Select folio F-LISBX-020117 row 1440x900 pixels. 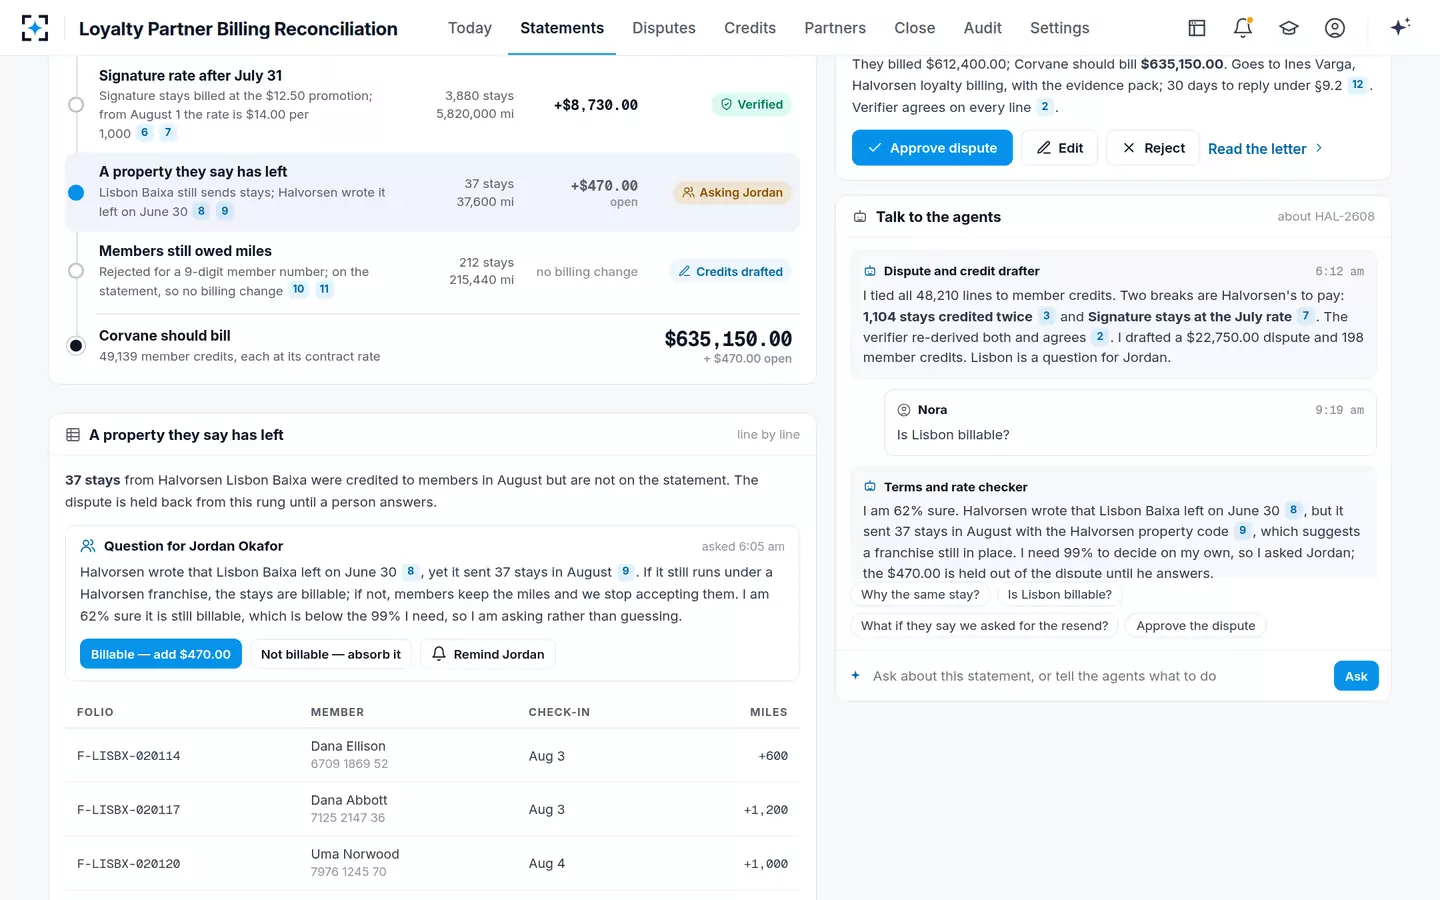coord(432,809)
